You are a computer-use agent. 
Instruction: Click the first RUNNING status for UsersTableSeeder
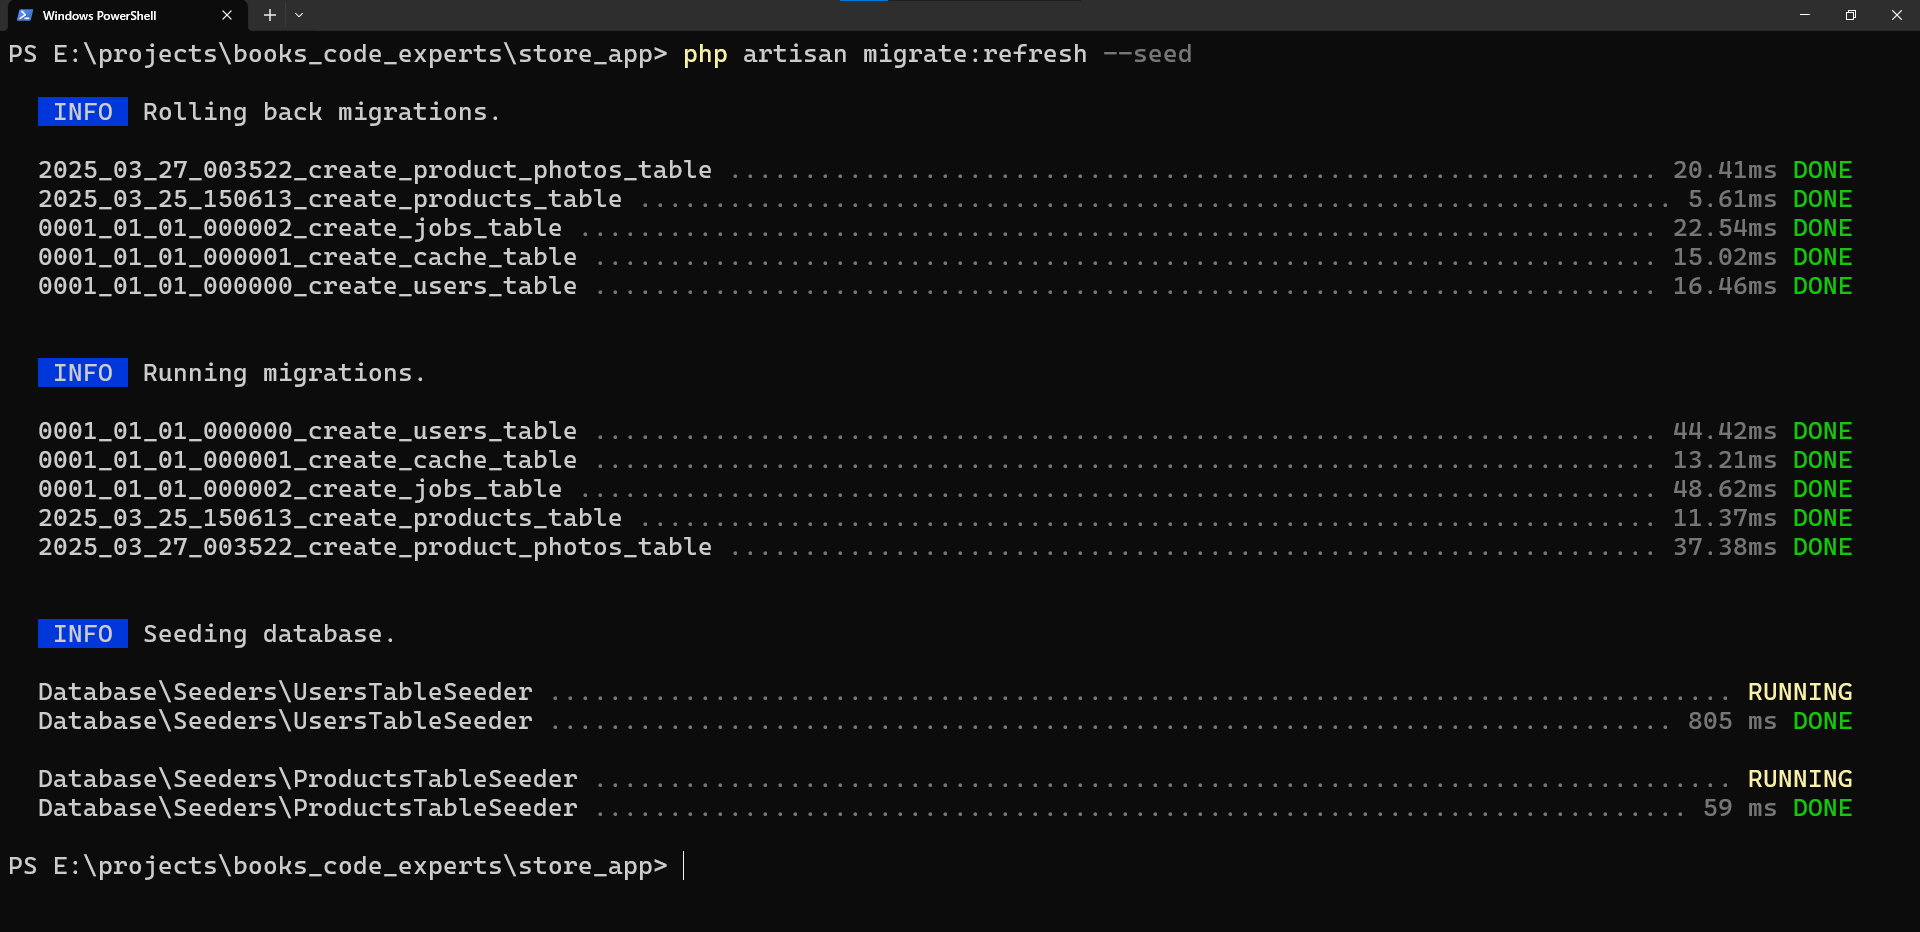[1799, 692]
